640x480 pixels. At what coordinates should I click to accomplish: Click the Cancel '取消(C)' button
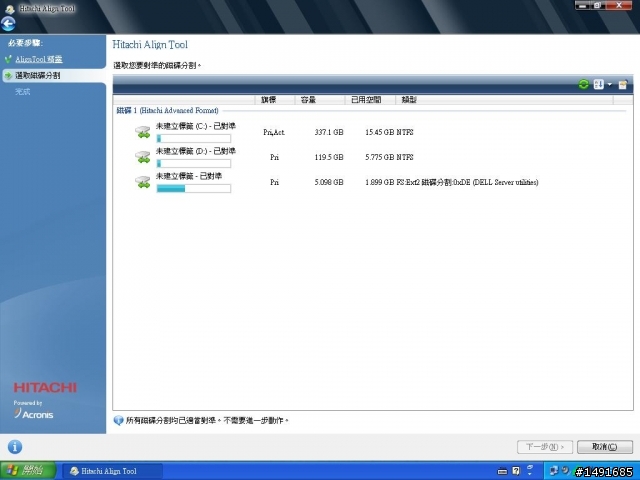click(605, 447)
